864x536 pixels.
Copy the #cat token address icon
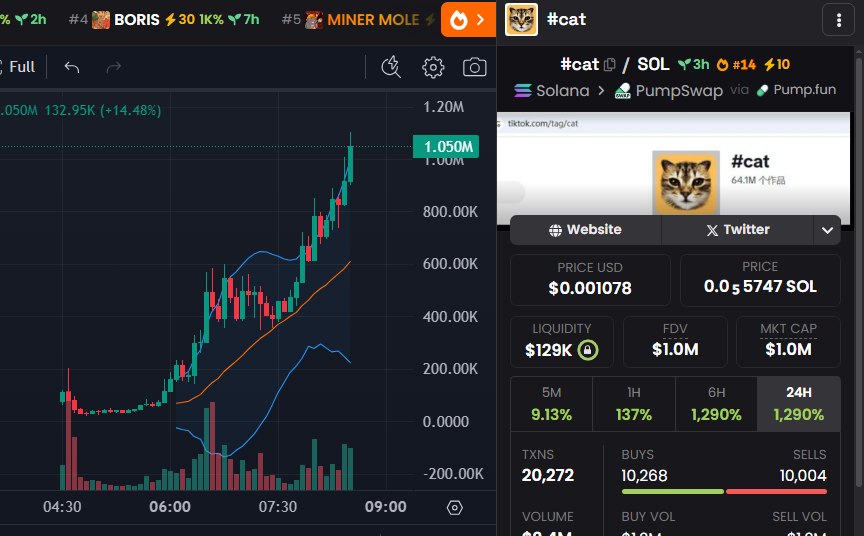[x=609, y=64]
